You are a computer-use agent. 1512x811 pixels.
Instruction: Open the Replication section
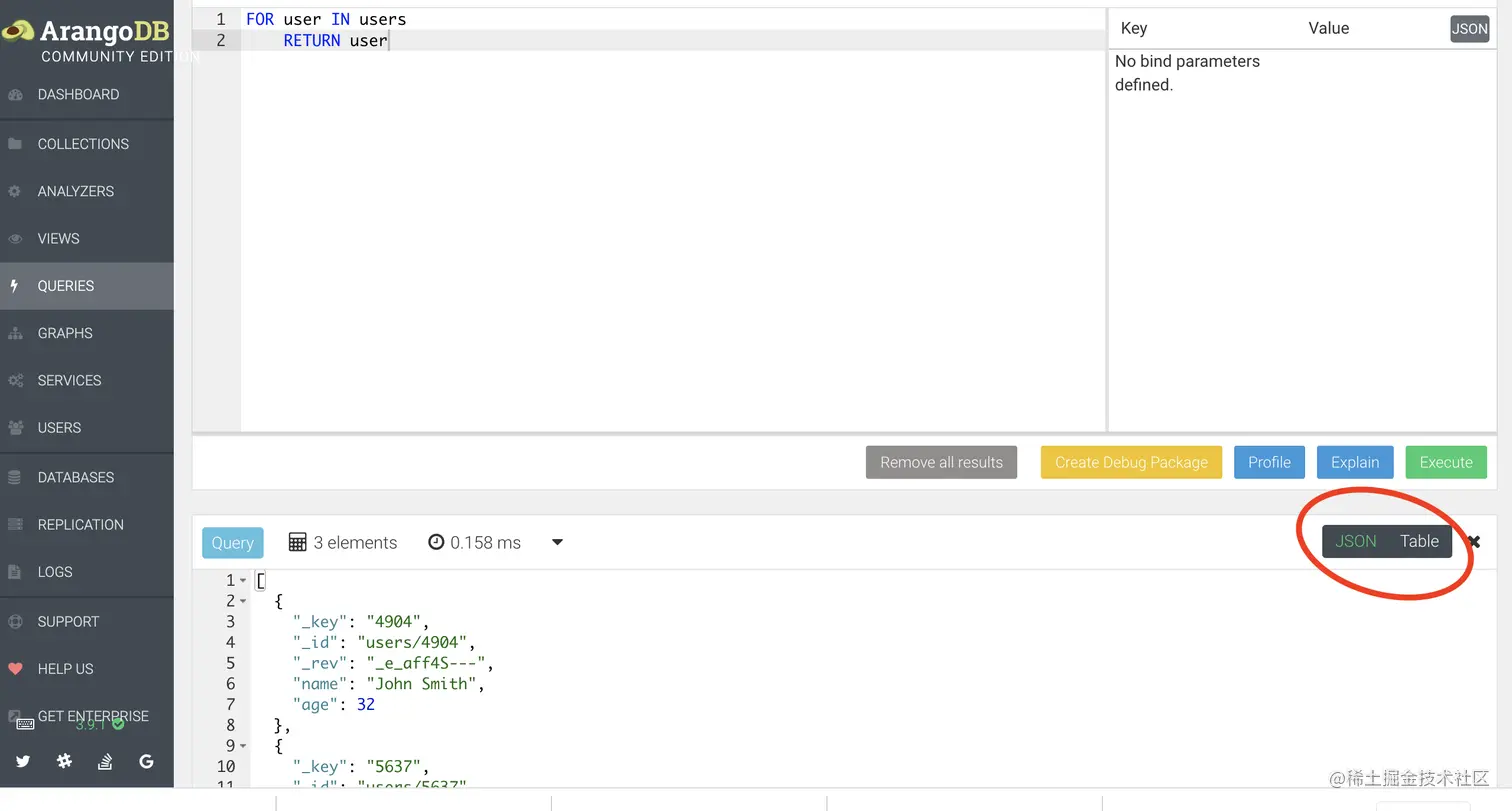pos(86,525)
